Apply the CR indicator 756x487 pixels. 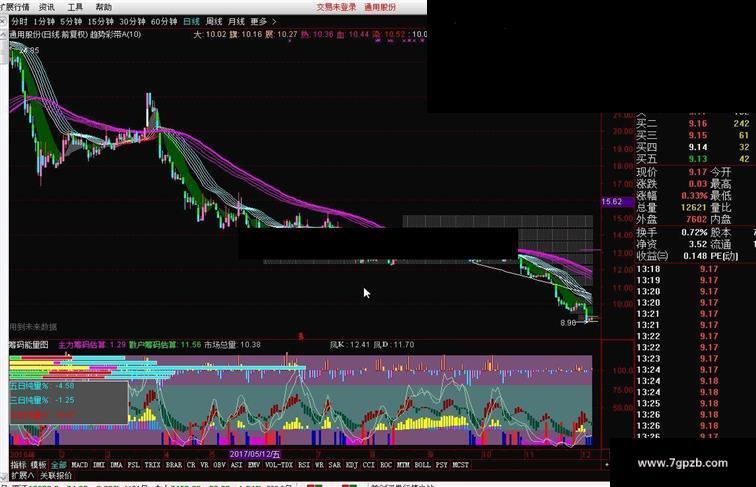click(x=191, y=465)
